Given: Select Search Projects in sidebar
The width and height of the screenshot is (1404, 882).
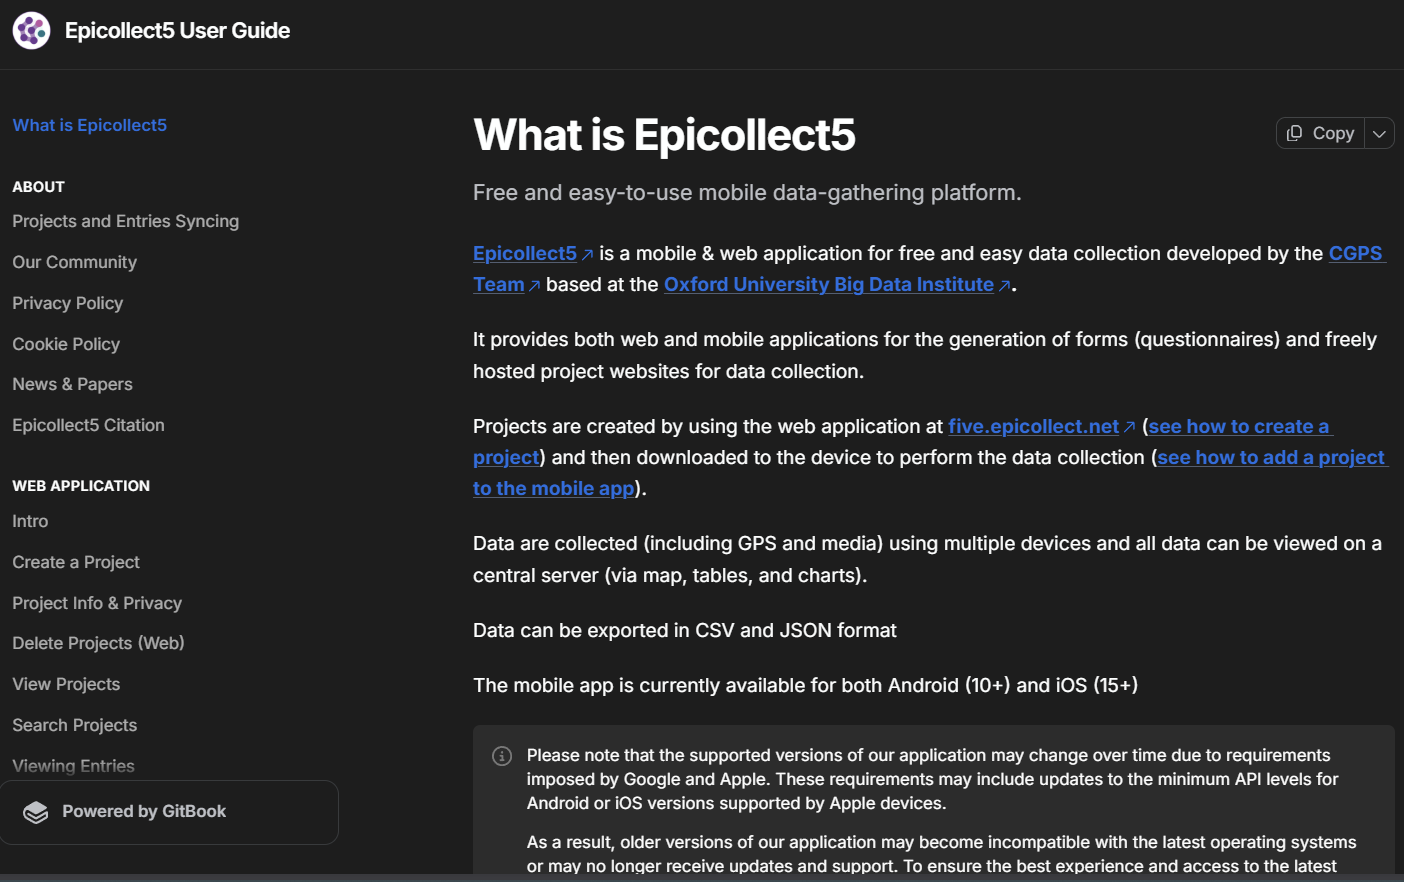Looking at the screenshot, I should [74, 724].
